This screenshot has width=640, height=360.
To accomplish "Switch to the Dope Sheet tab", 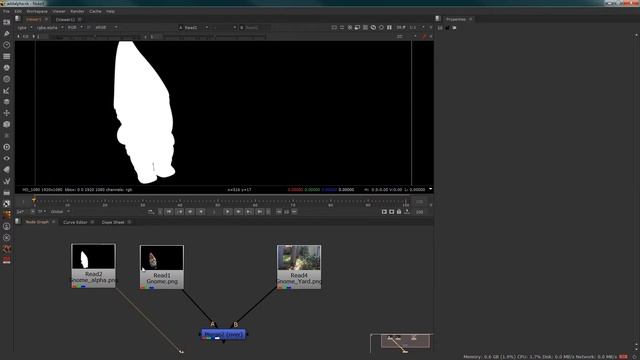I will (113, 222).
